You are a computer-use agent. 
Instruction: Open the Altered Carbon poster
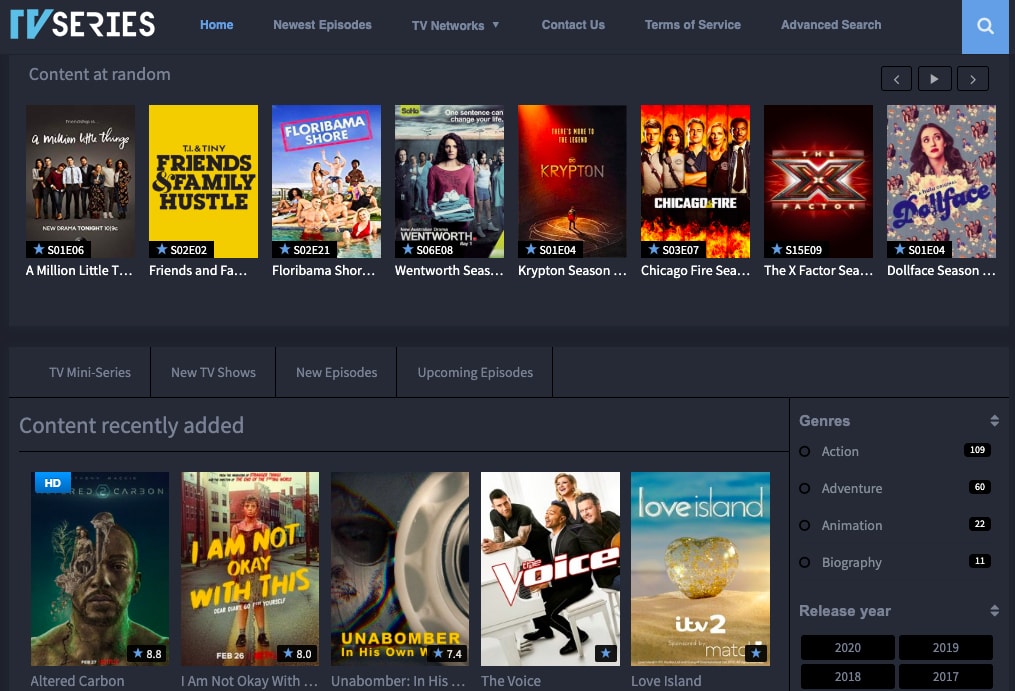pos(100,569)
